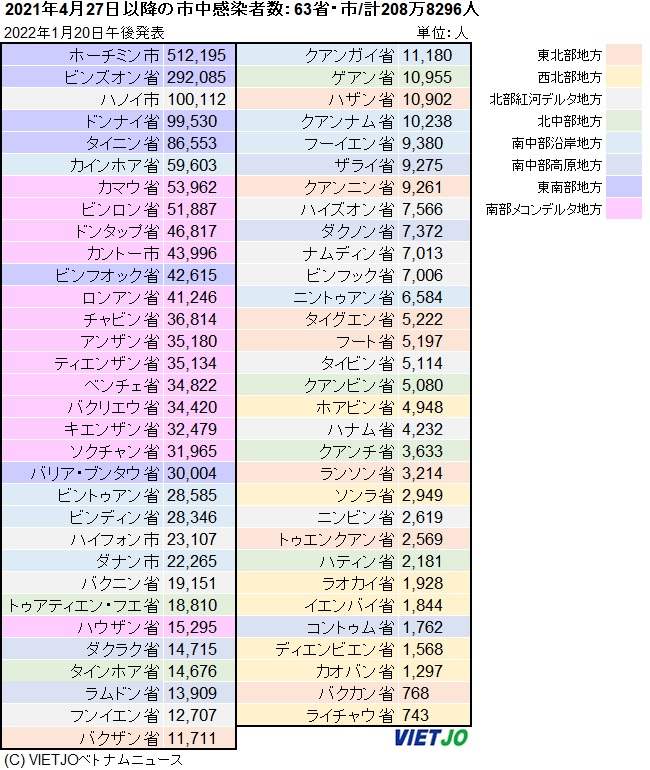Click the value 292,085
Image resolution: width=650 pixels, height=770 pixels.
[196, 77]
